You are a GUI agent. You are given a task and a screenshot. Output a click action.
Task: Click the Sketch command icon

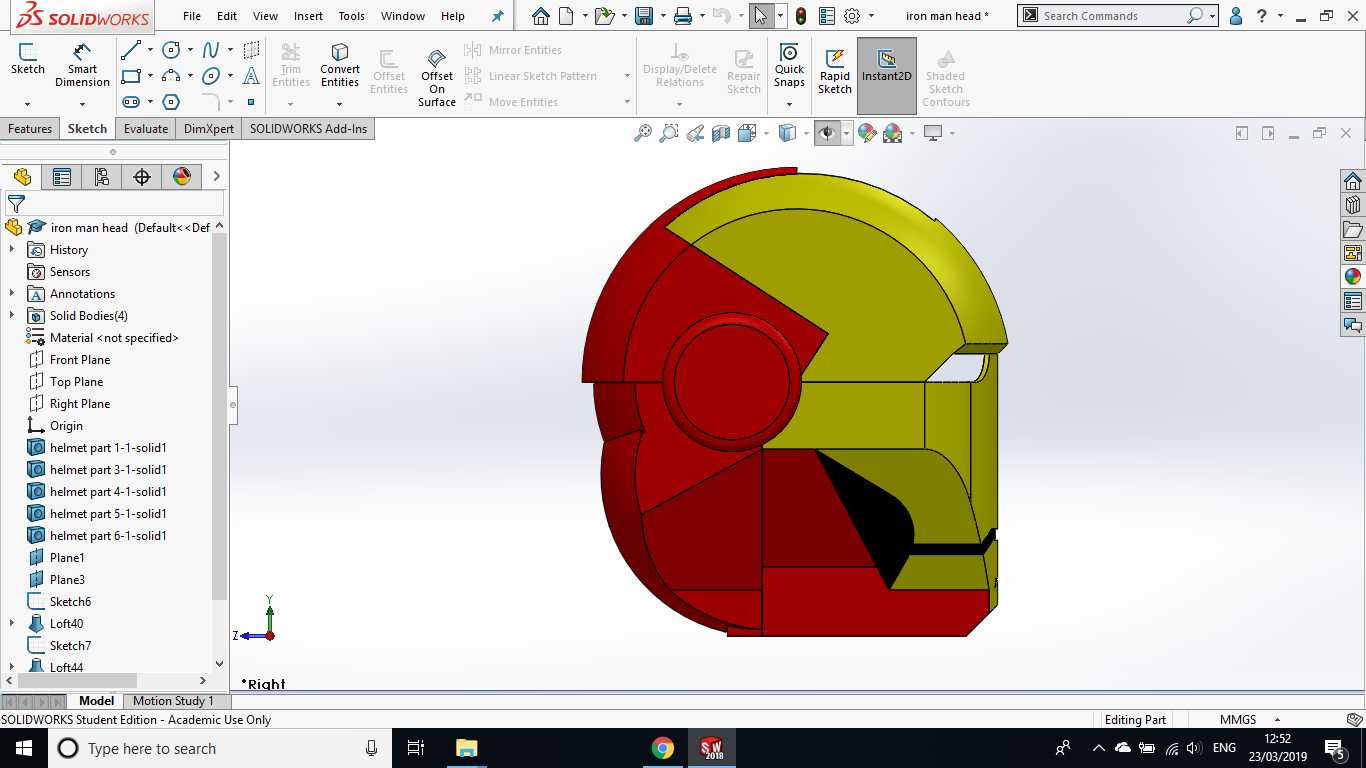click(x=28, y=60)
